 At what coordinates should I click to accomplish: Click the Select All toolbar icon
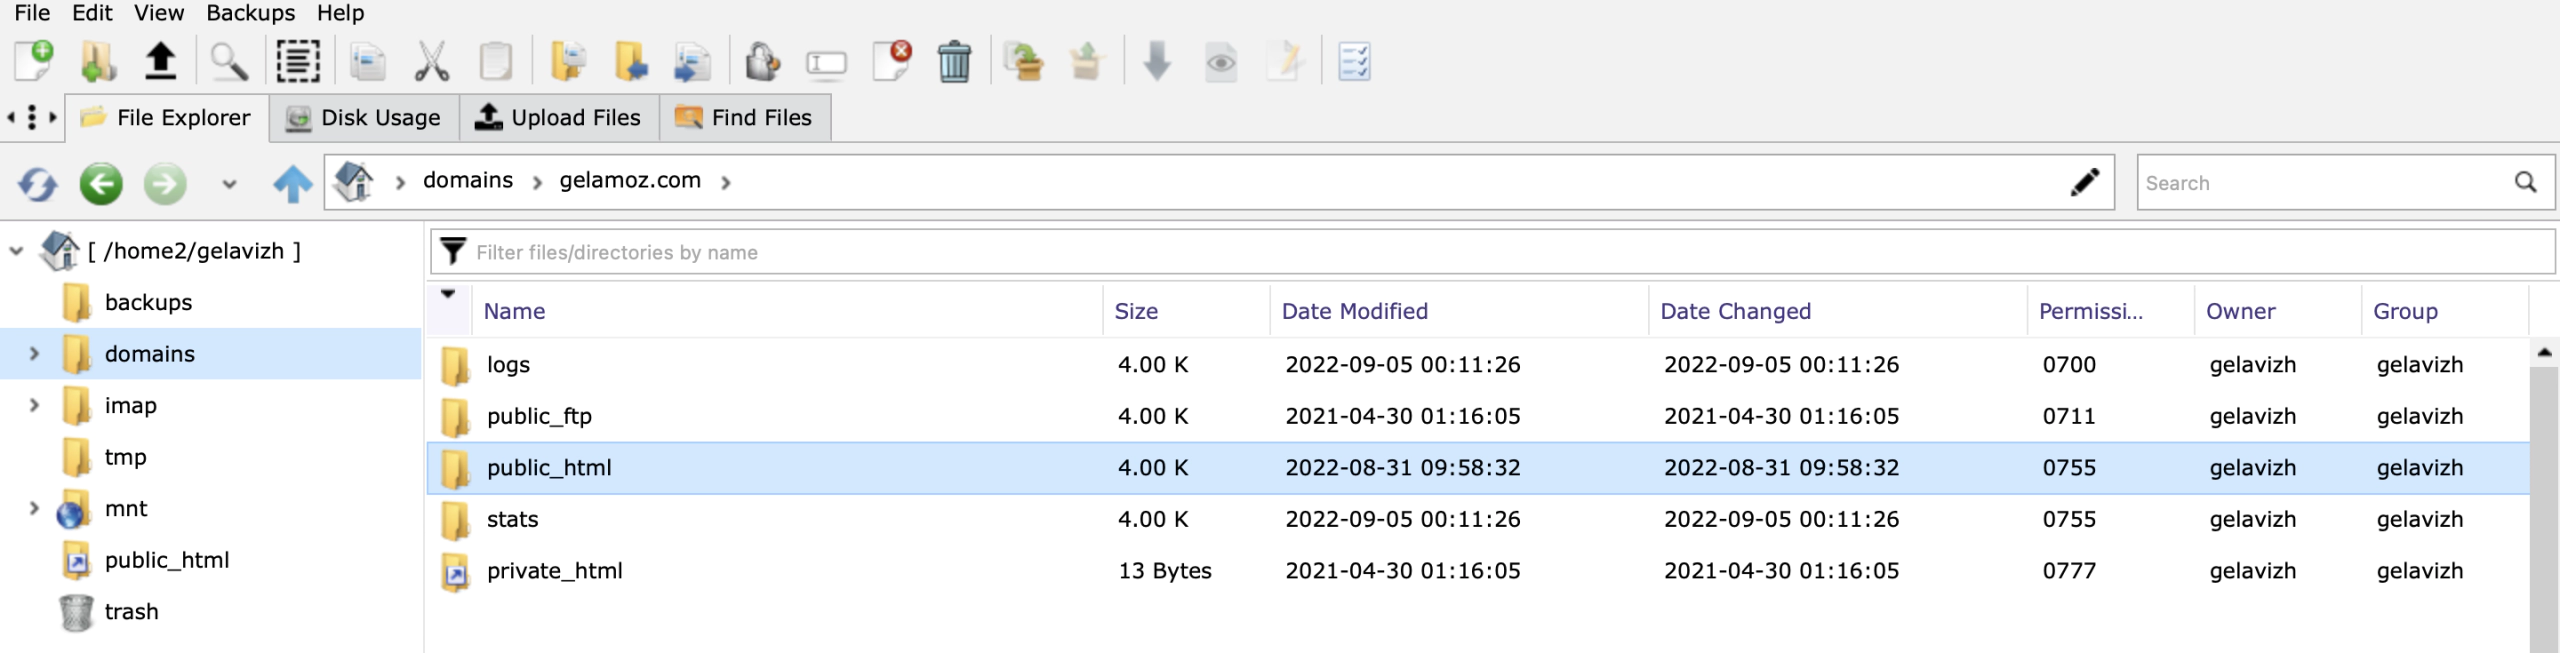click(298, 61)
